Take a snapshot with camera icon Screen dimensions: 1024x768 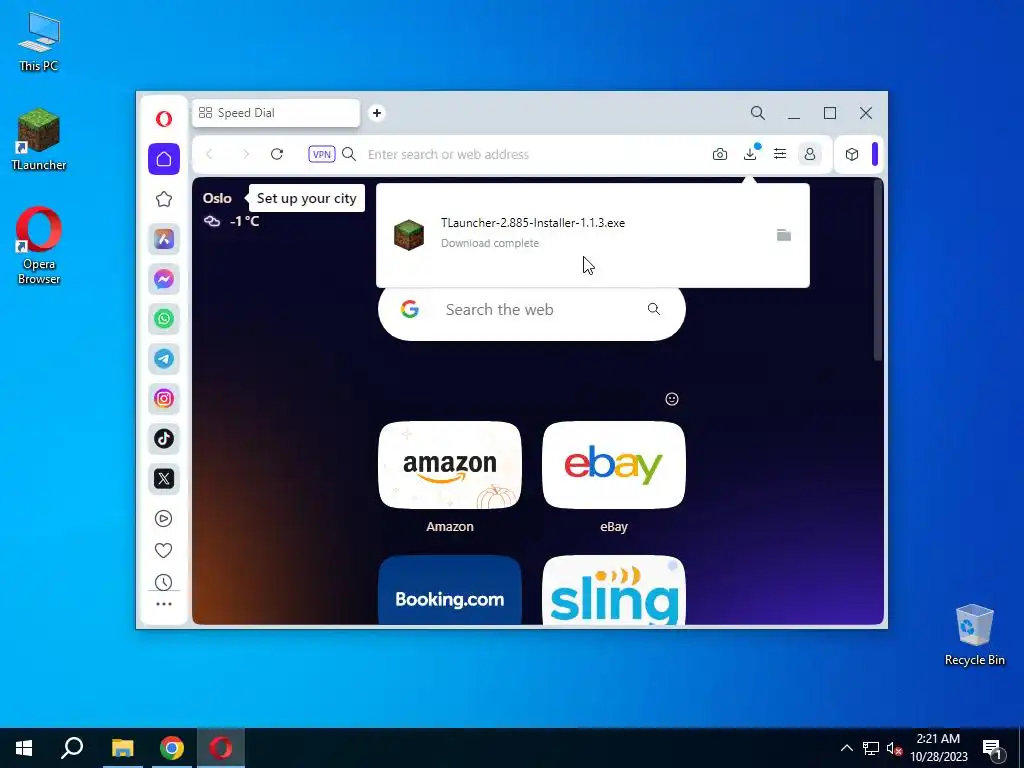click(720, 154)
